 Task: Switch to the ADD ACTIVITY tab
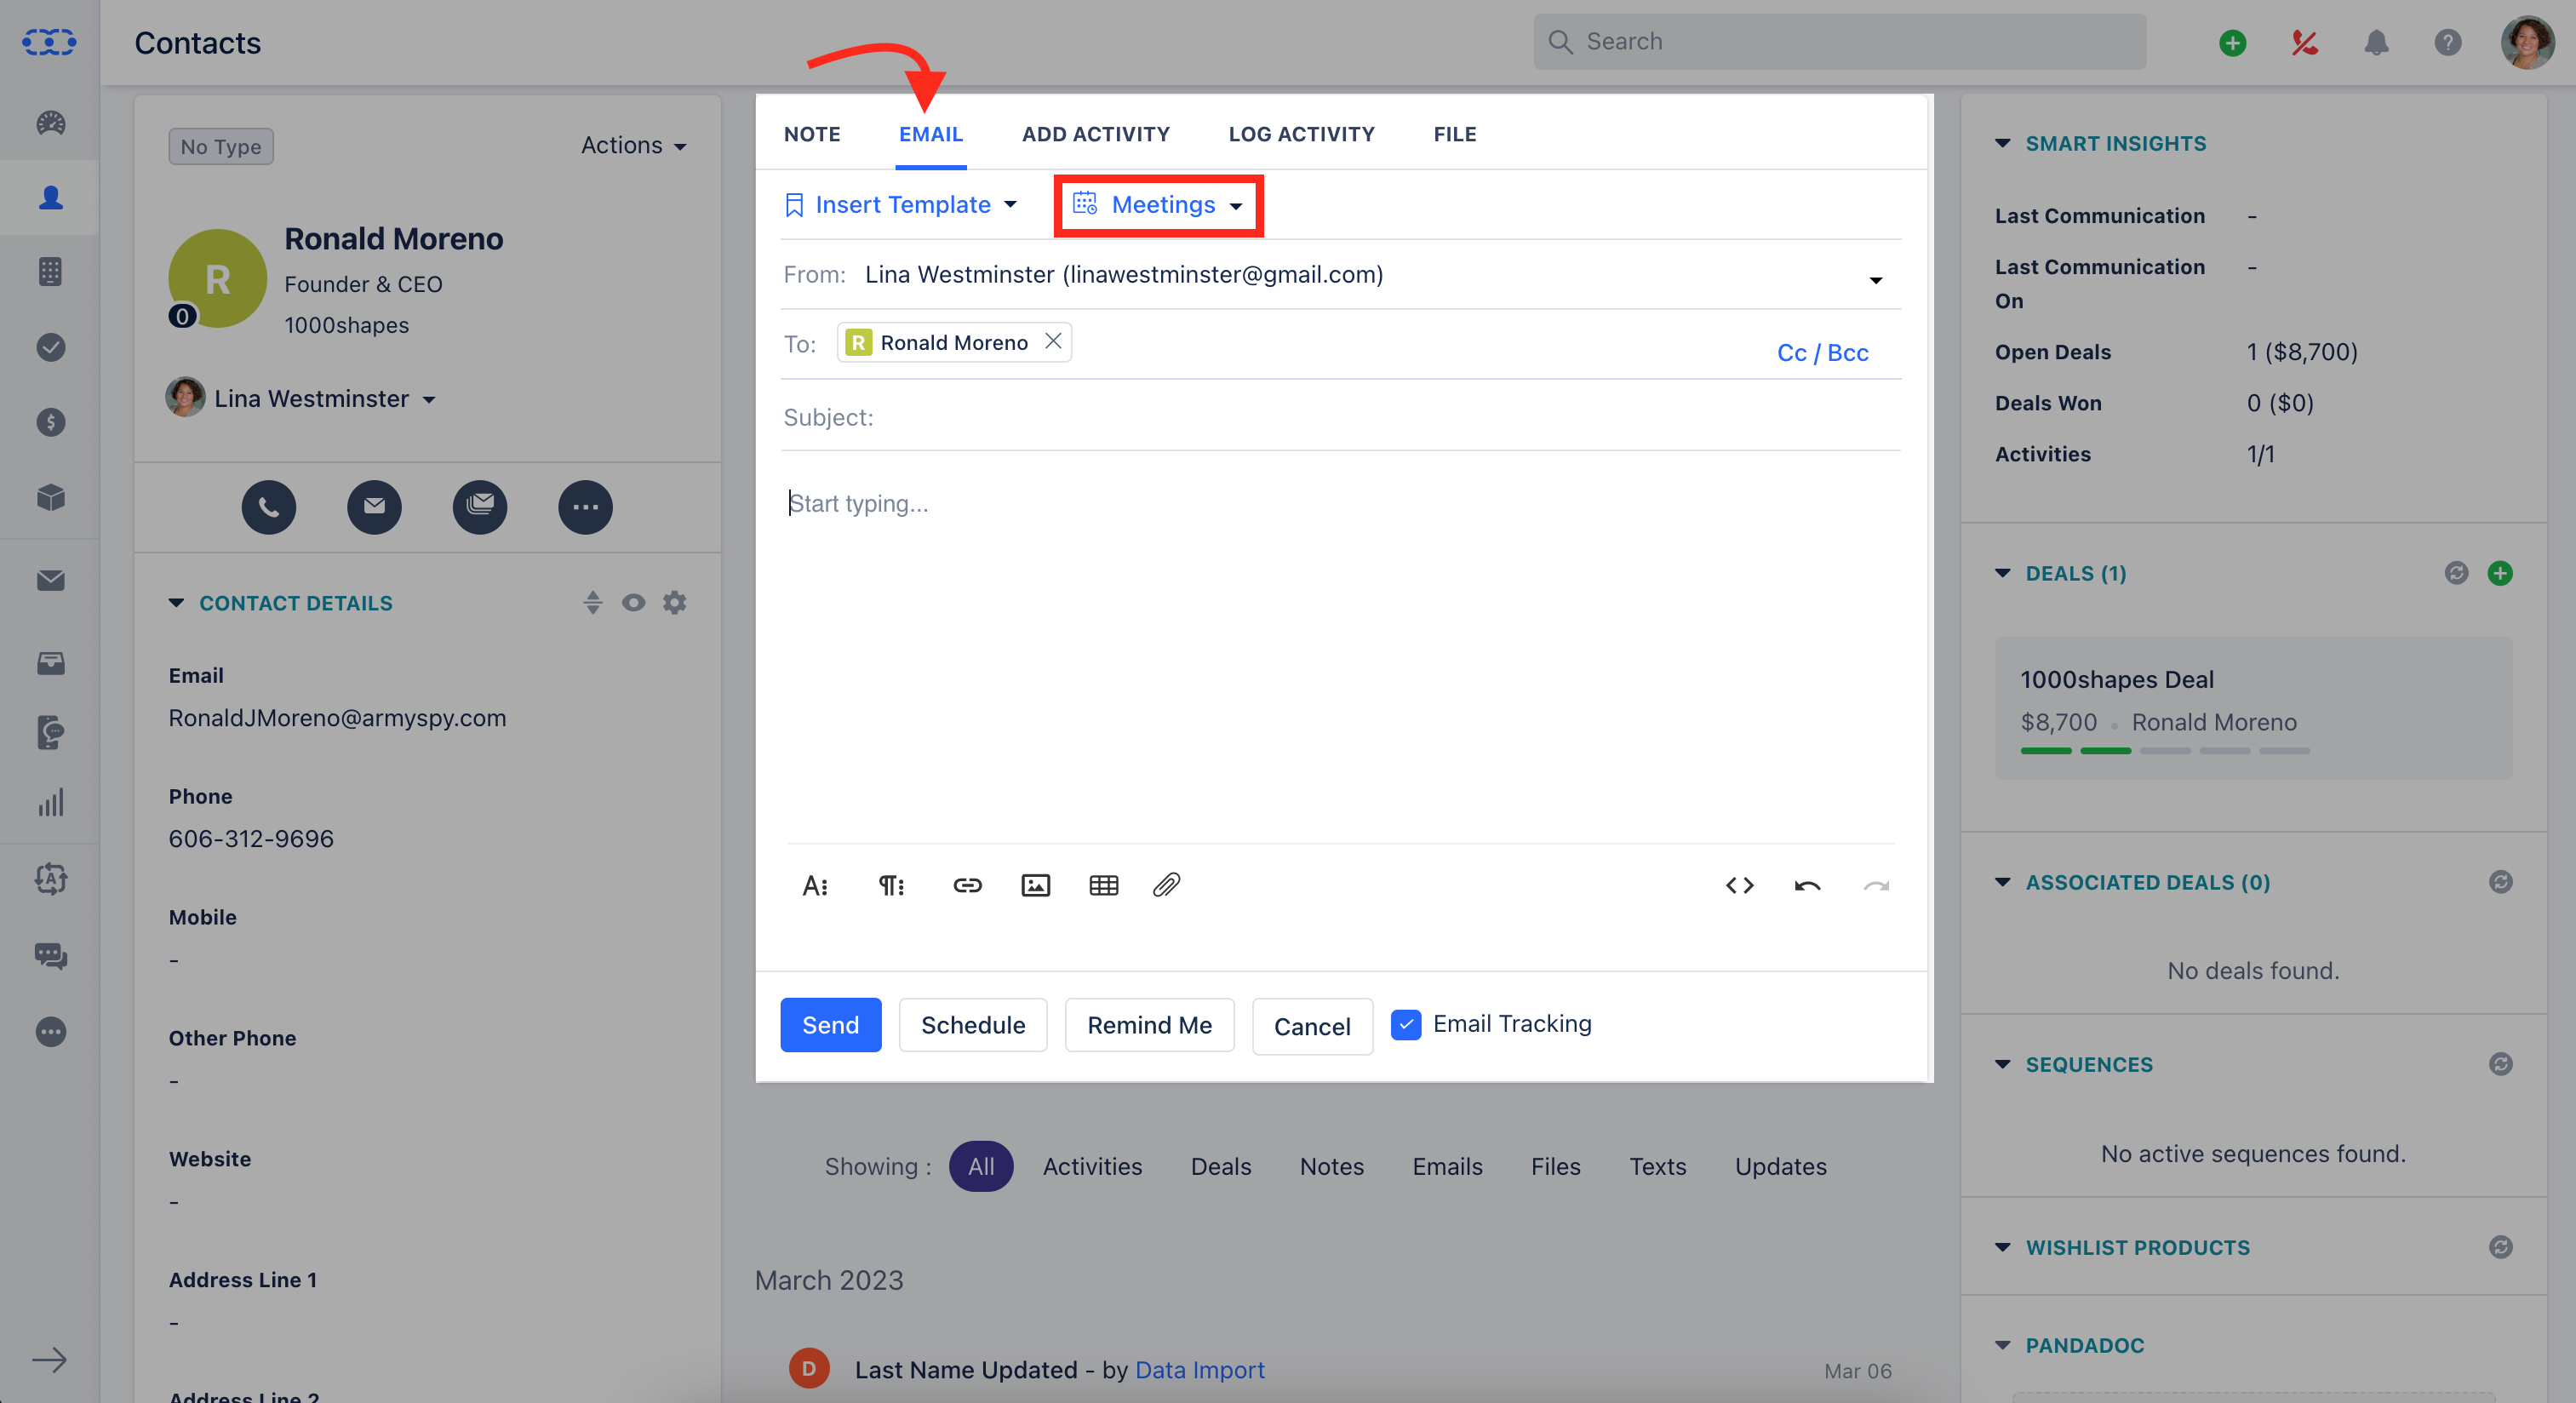pos(1095,133)
